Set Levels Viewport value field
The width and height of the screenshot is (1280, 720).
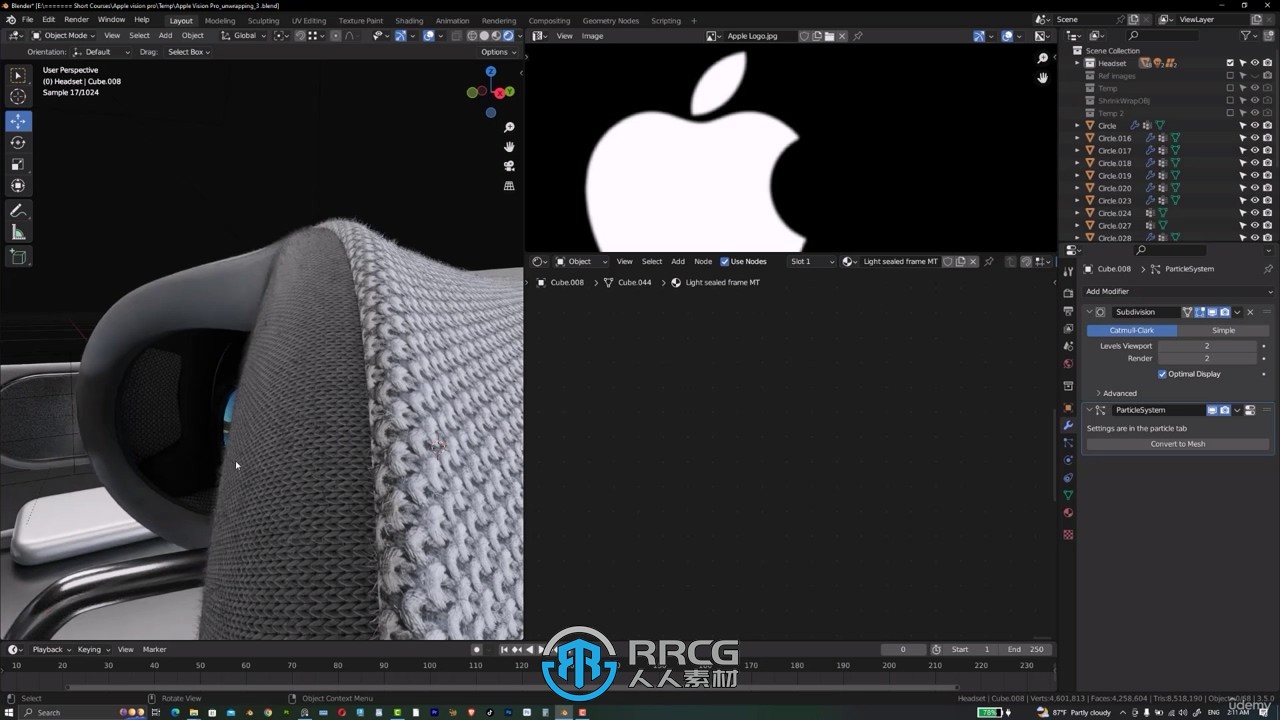click(1207, 346)
